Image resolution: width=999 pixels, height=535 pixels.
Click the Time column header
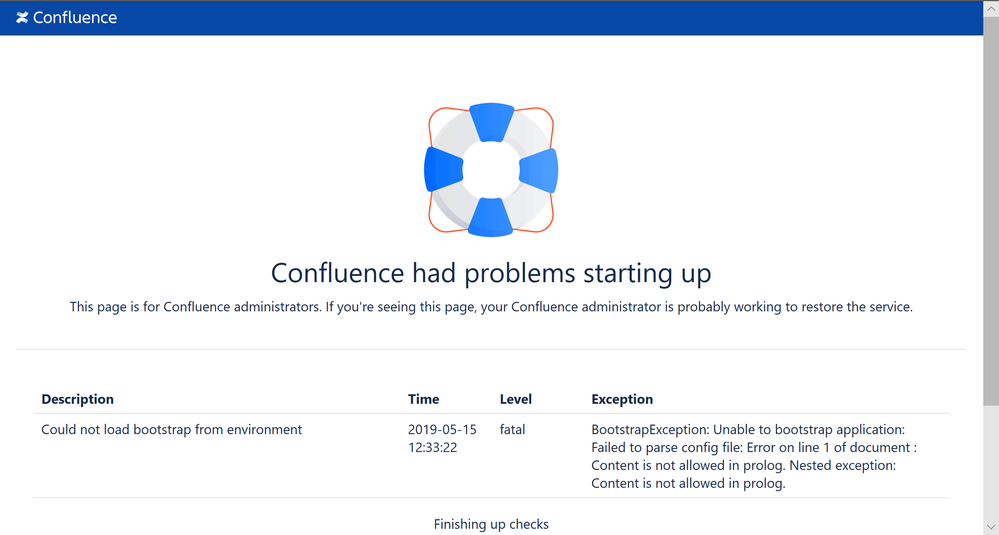pyautogui.click(x=424, y=399)
